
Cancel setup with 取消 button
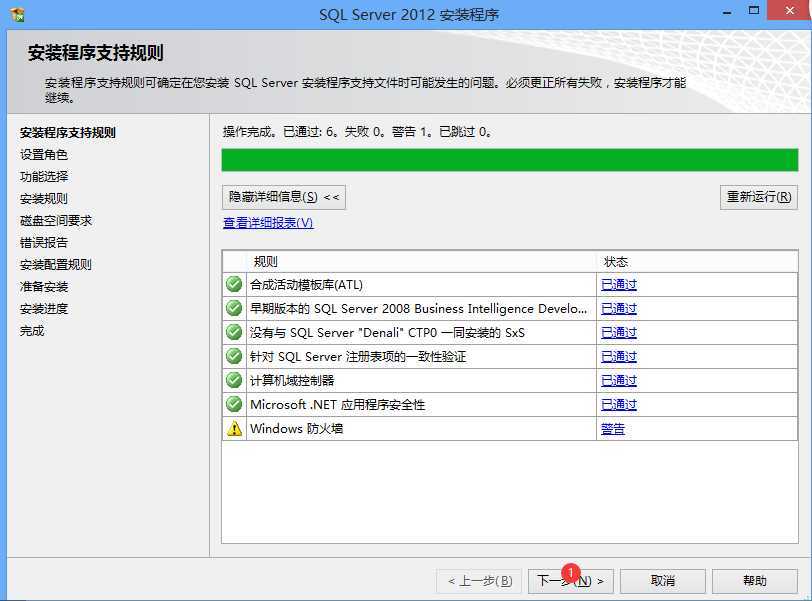(x=663, y=581)
